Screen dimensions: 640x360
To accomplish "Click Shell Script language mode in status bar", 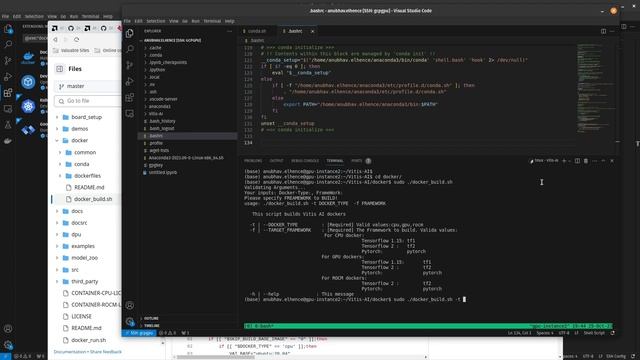I will click(594, 333).
